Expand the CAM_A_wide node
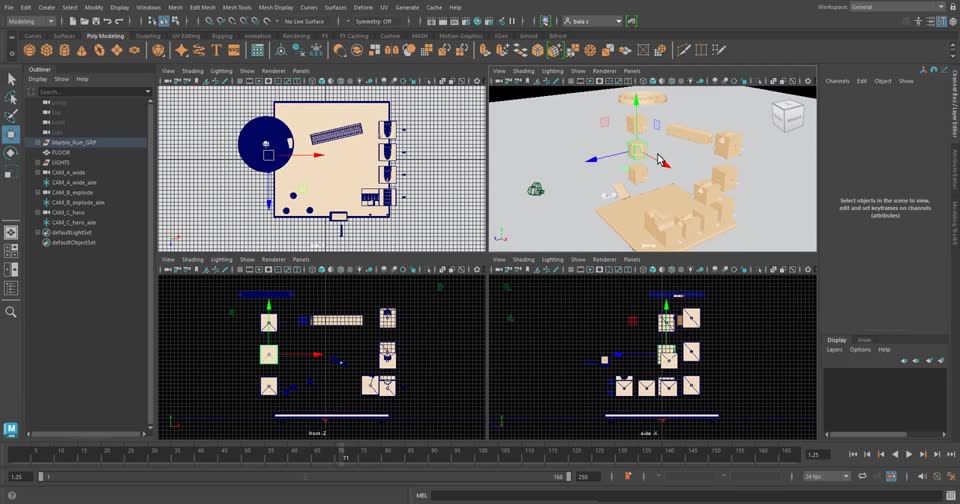Viewport: 960px width, 504px height. coord(38,172)
